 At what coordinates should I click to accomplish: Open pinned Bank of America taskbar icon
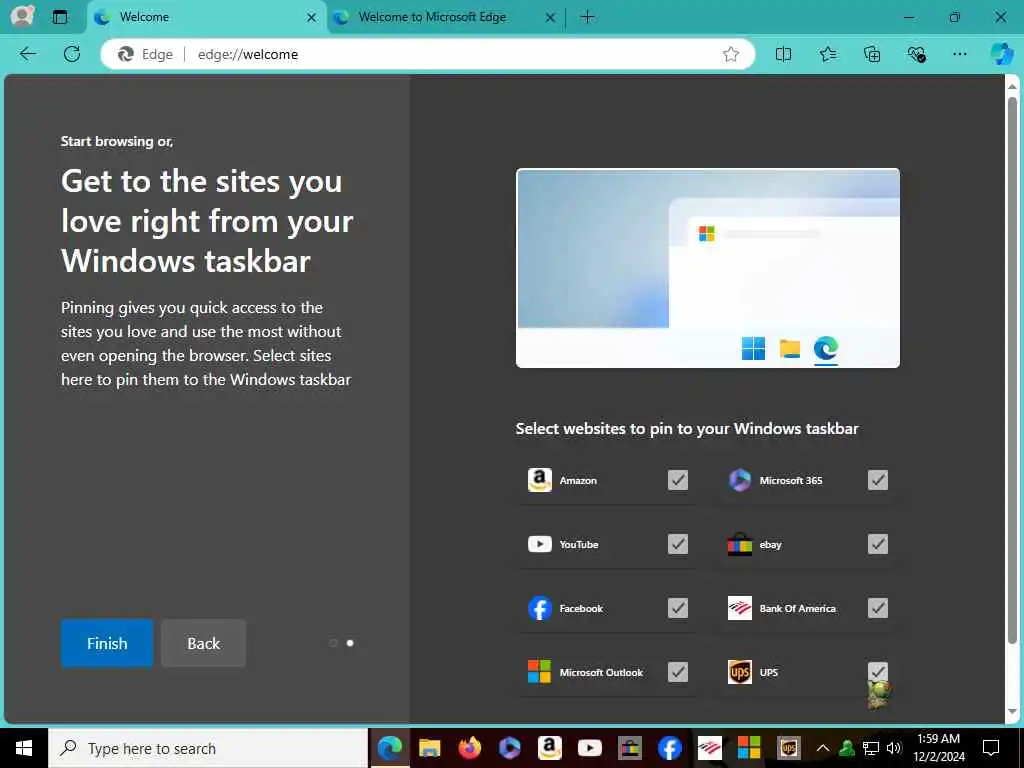[x=710, y=748]
